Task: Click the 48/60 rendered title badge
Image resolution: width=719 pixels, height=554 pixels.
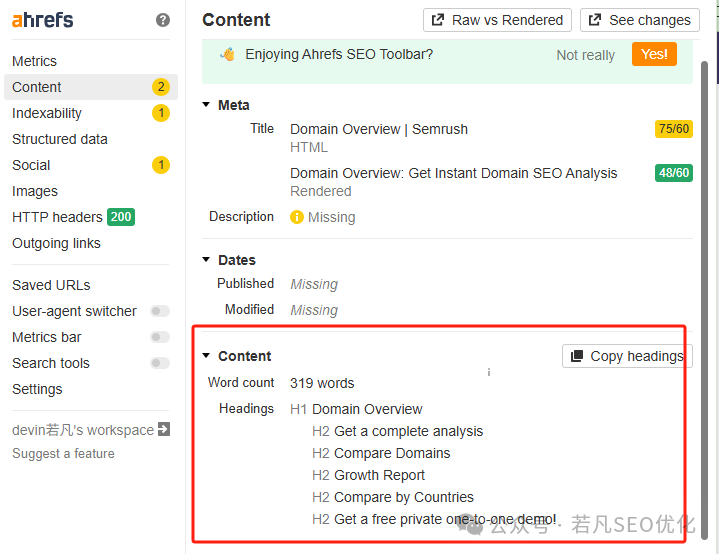Action: [x=673, y=173]
